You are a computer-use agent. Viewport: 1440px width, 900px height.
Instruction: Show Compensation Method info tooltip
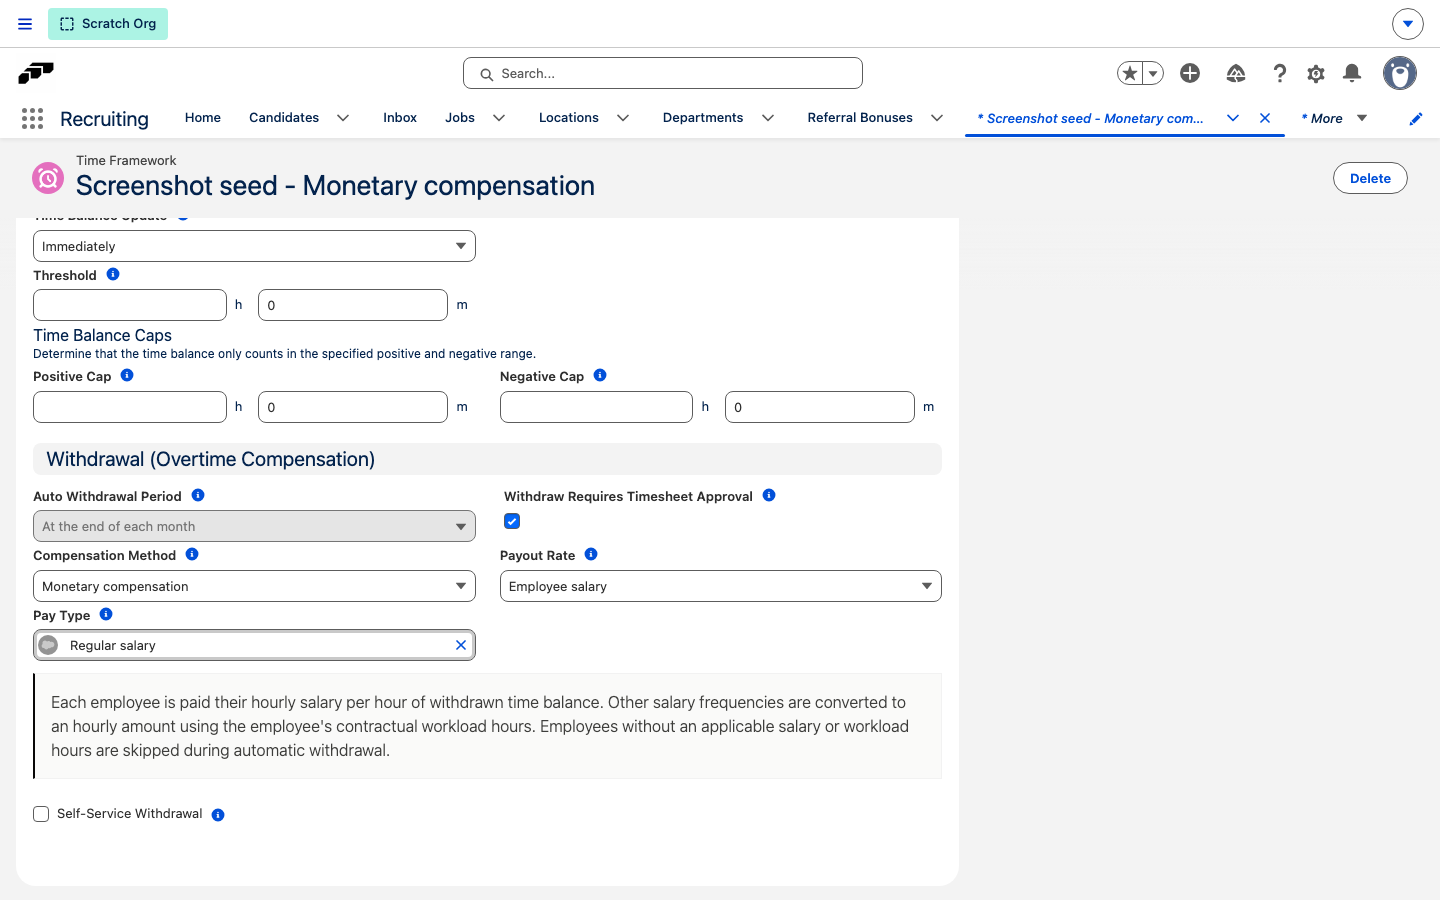[192, 554]
